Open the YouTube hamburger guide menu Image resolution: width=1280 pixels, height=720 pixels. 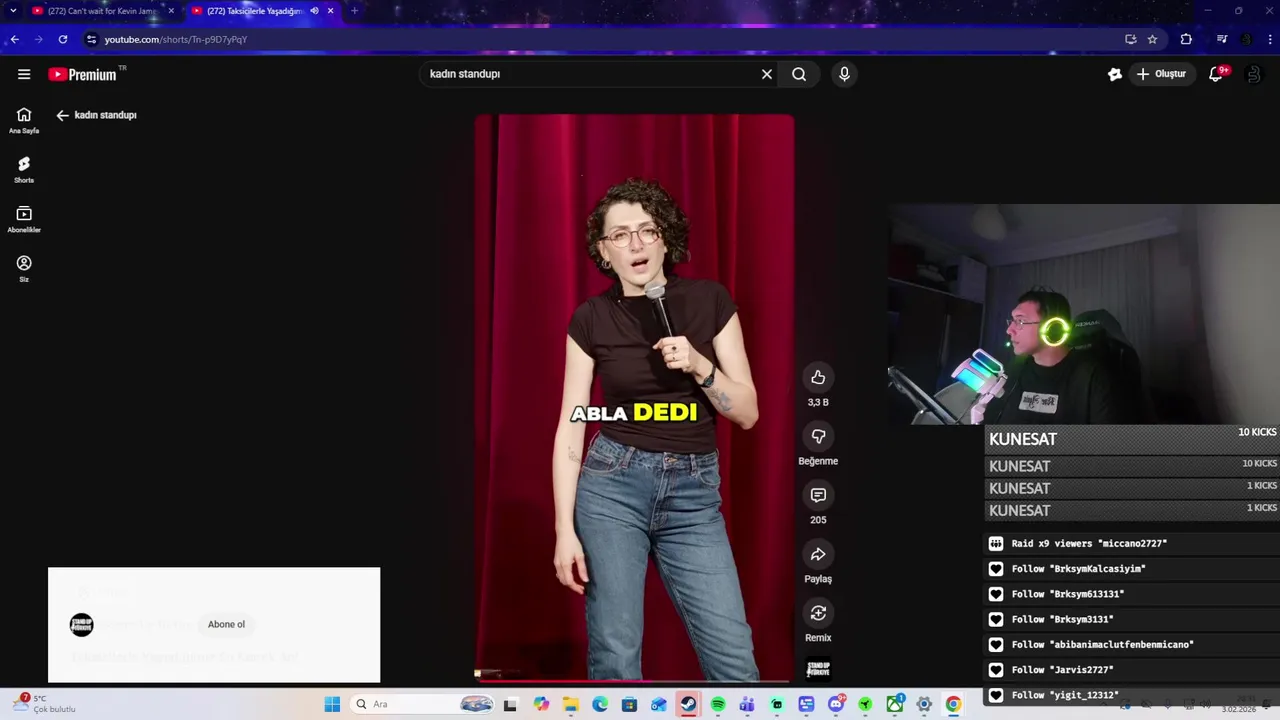pyautogui.click(x=24, y=74)
